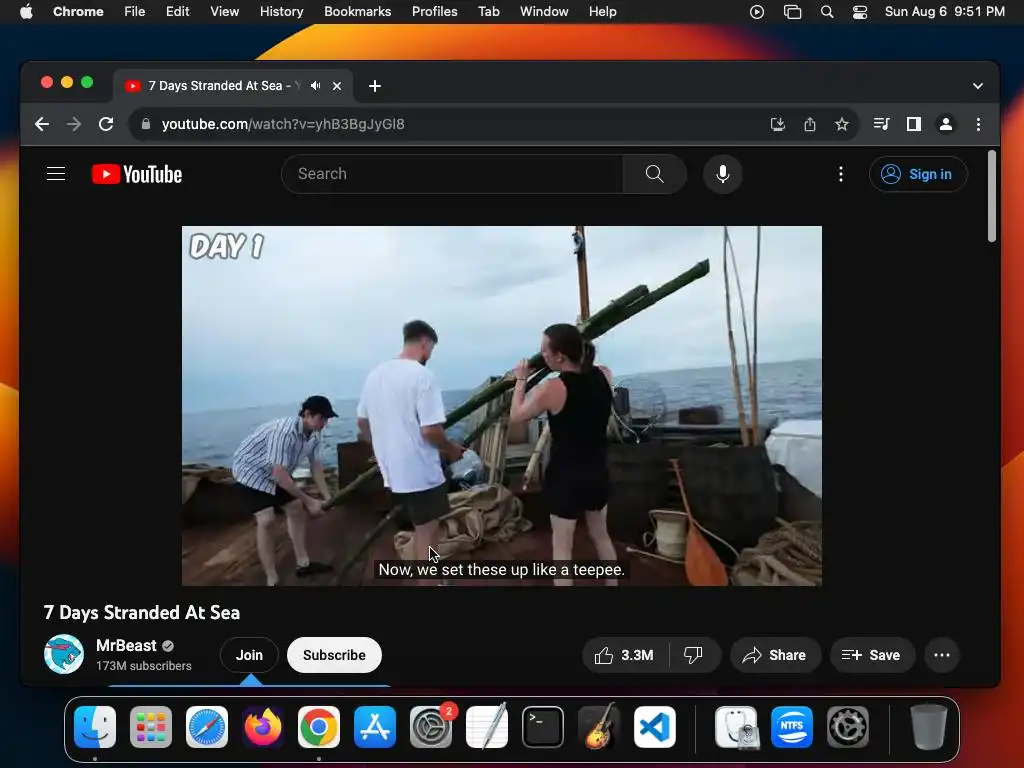Open GarageBand from the Dock
Viewport: 1024px width, 768px height.
599,726
